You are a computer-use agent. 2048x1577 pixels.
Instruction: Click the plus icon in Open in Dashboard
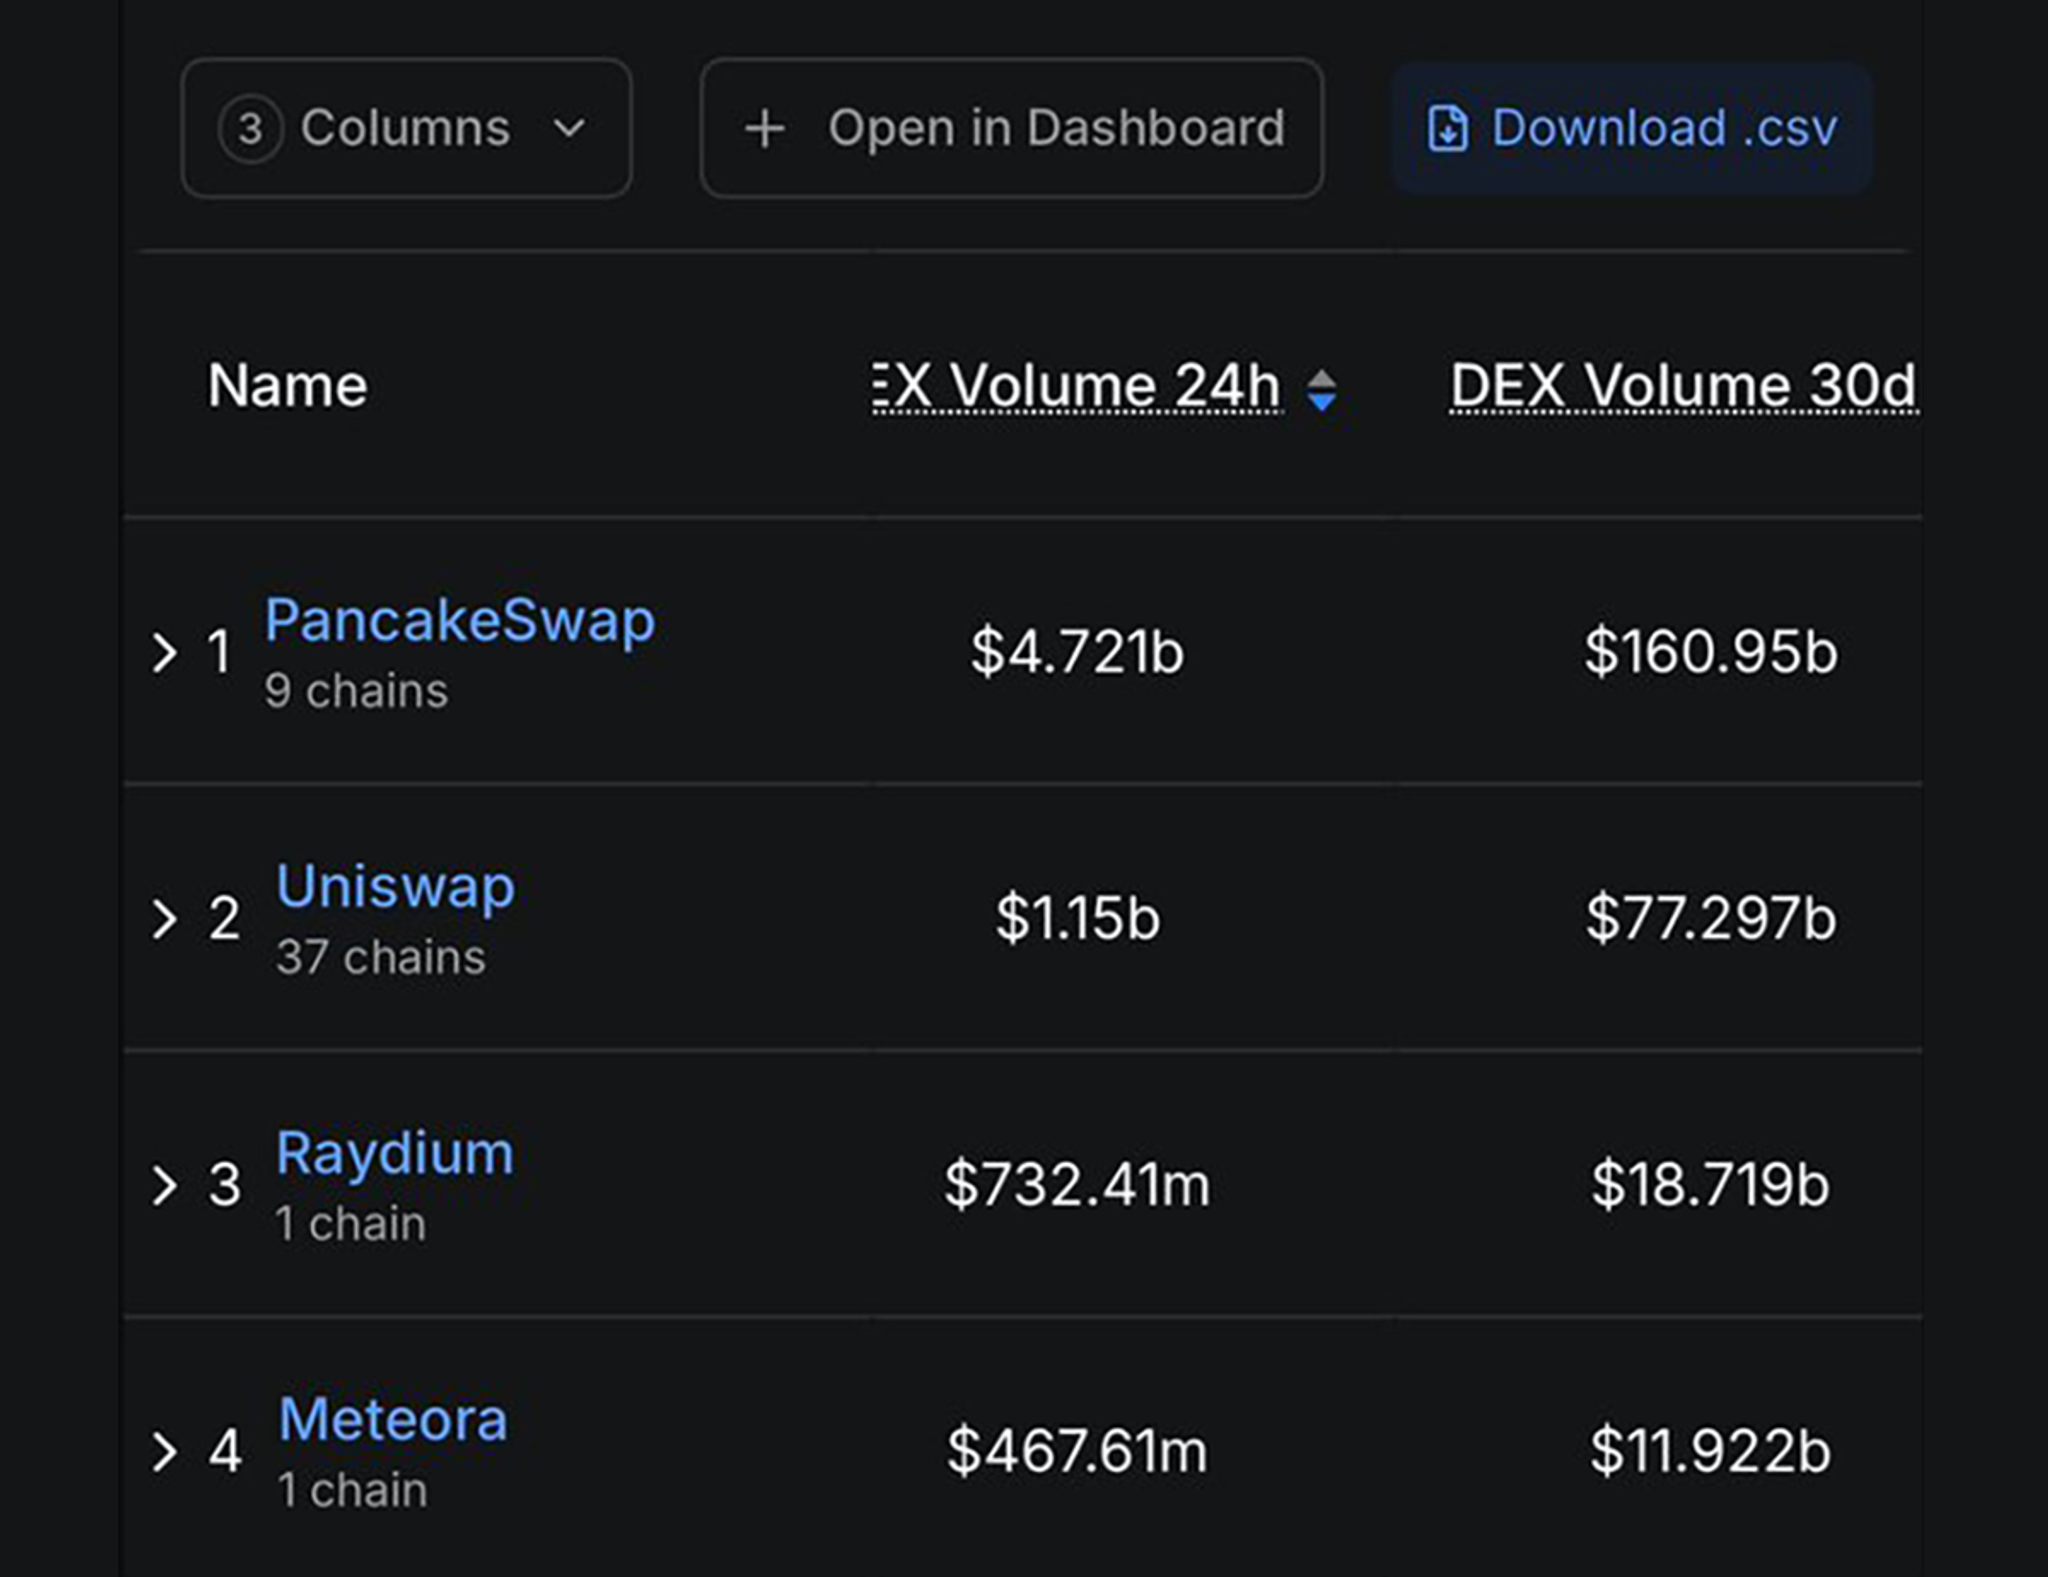pyautogui.click(x=765, y=129)
